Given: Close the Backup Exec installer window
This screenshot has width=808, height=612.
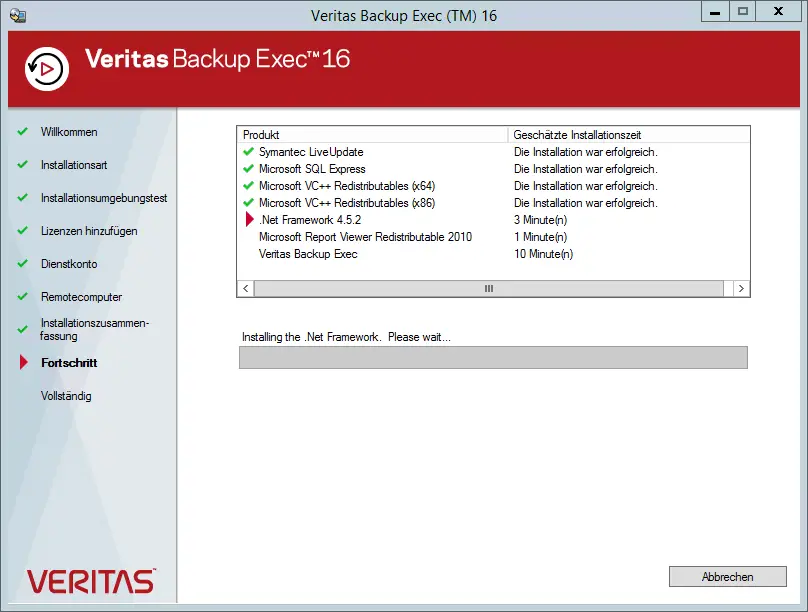Looking at the screenshot, I should pyautogui.click(x=778, y=11).
